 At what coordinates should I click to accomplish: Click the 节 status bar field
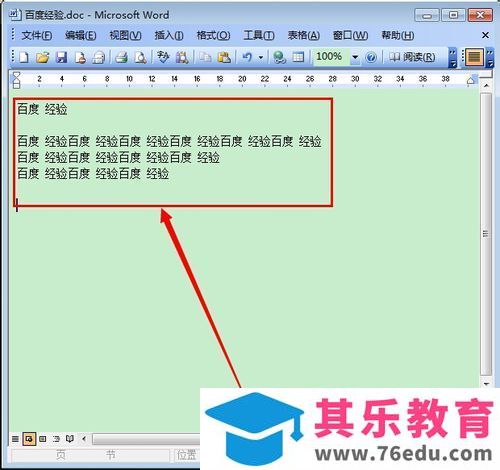click(x=111, y=455)
